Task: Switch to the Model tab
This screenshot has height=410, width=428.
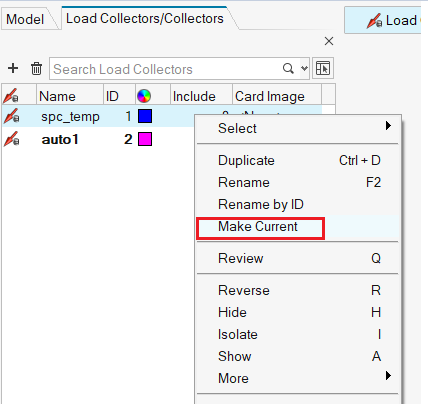Action: [25, 19]
